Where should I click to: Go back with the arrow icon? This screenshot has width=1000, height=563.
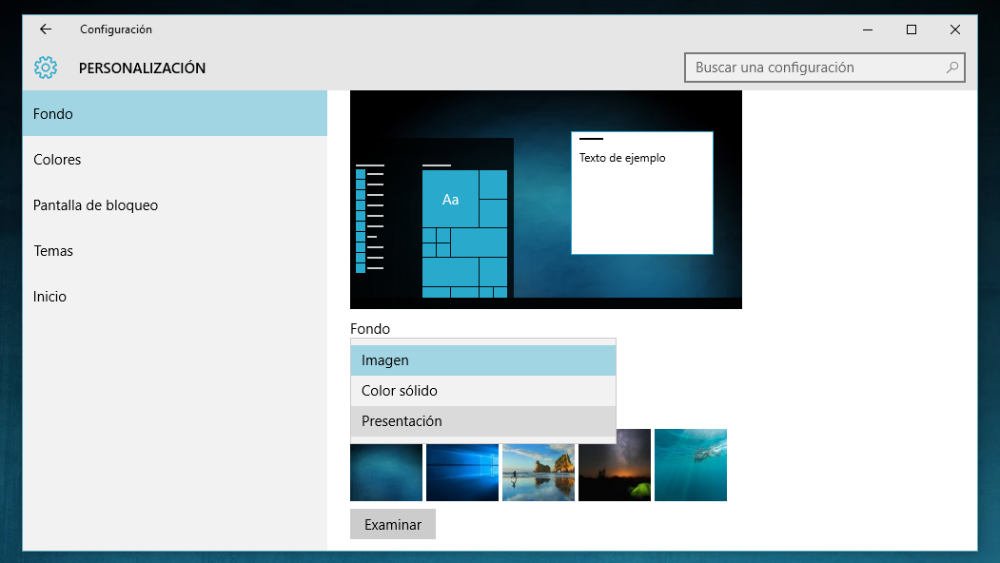[45, 29]
